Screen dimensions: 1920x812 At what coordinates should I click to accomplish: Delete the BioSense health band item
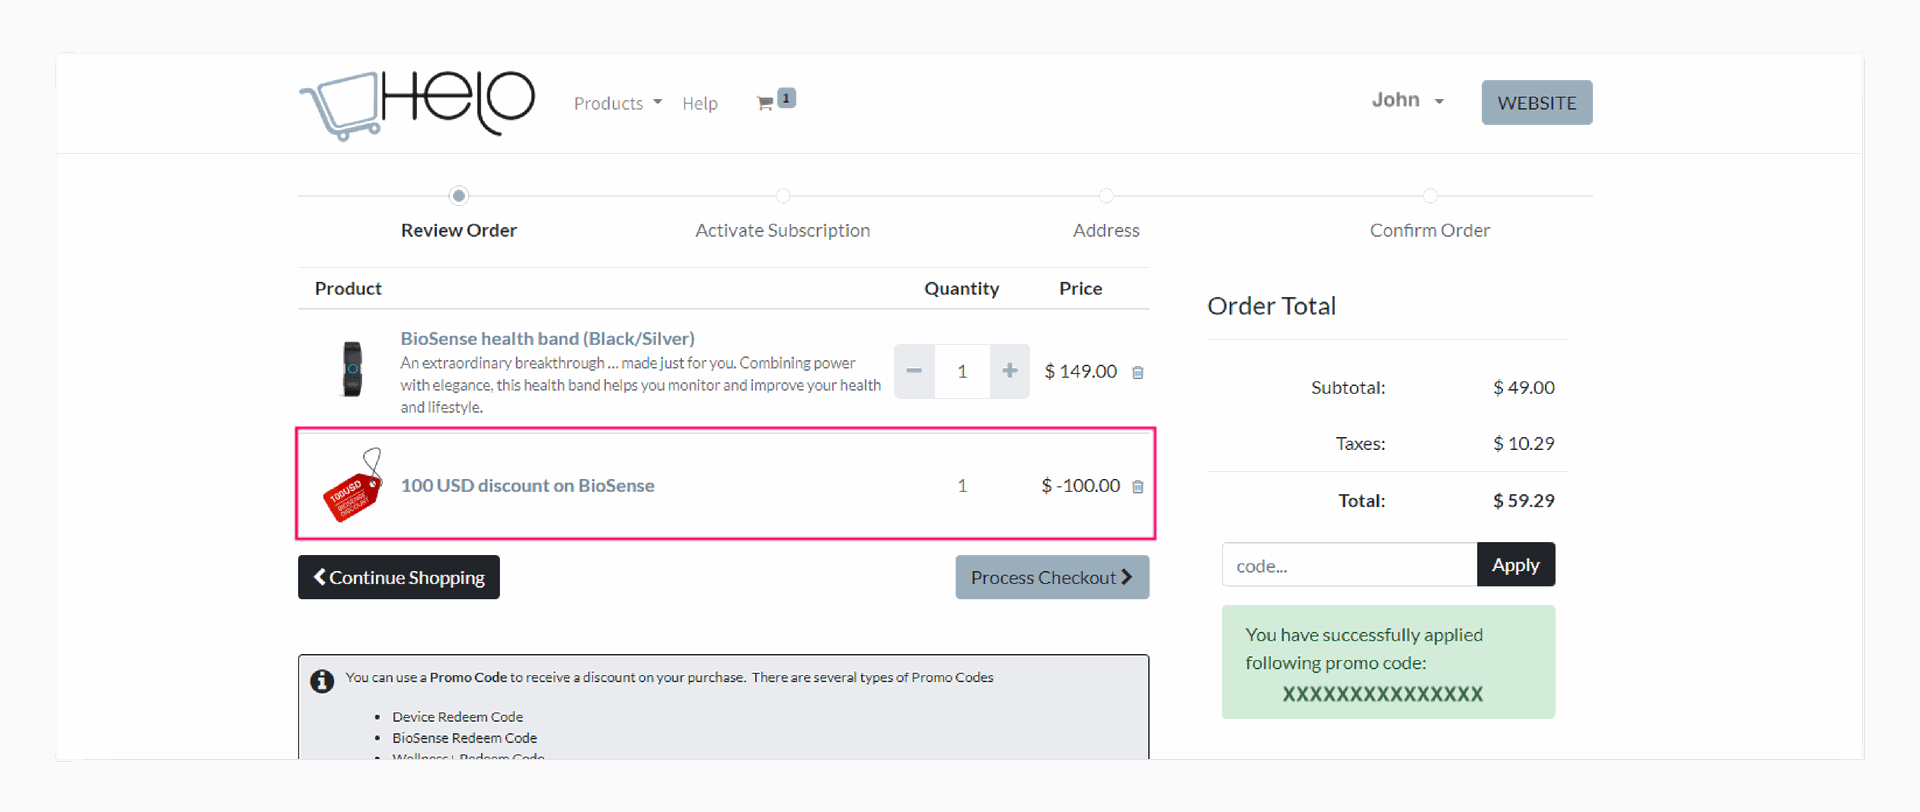click(x=1137, y=371)
